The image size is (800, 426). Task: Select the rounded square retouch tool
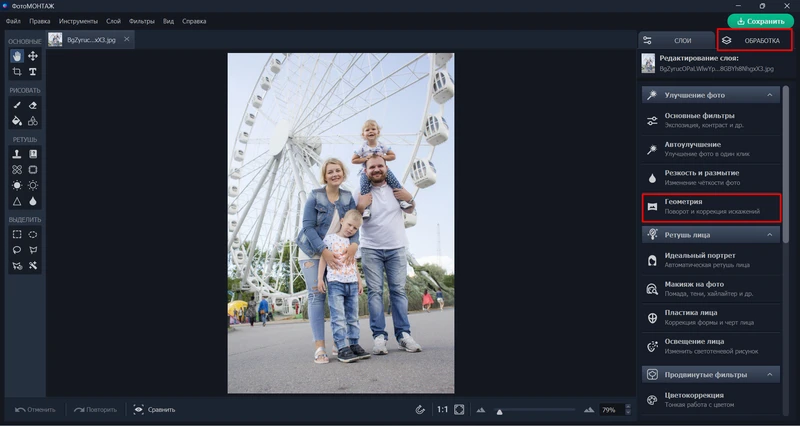pyautogui.click(x=33, y=169)
